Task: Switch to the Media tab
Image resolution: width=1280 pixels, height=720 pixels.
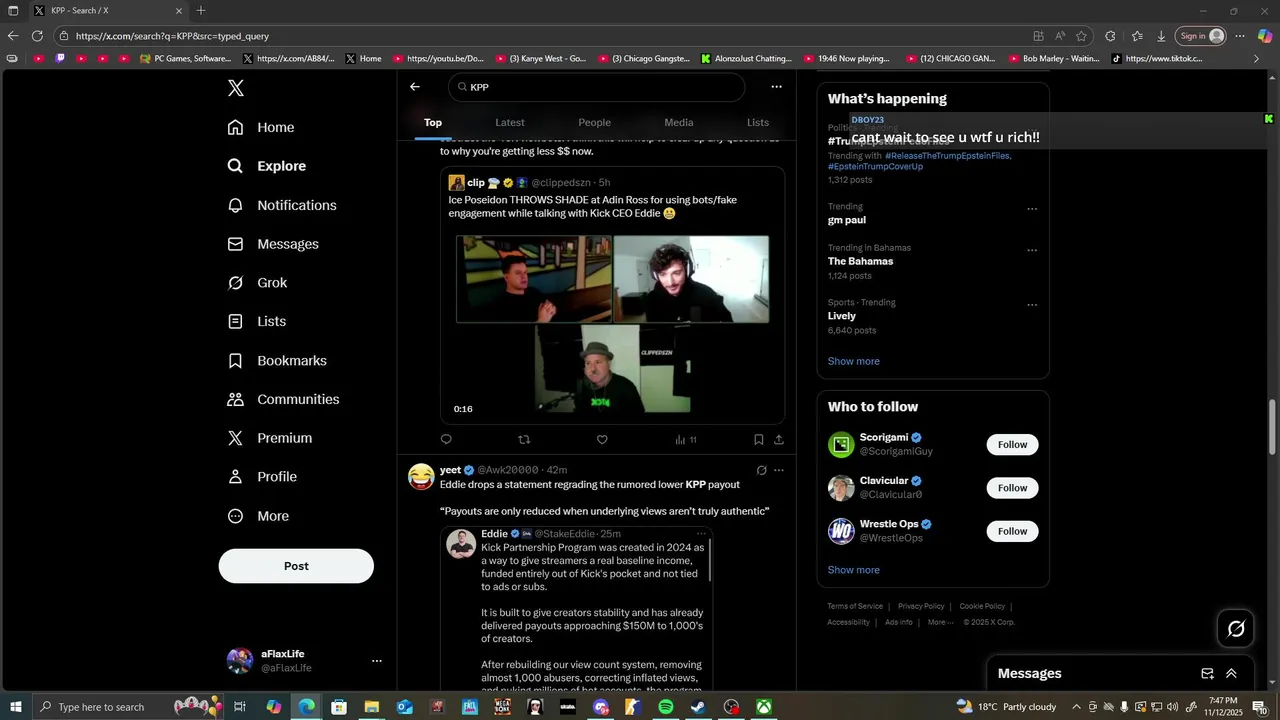Action: pos(679,122)
